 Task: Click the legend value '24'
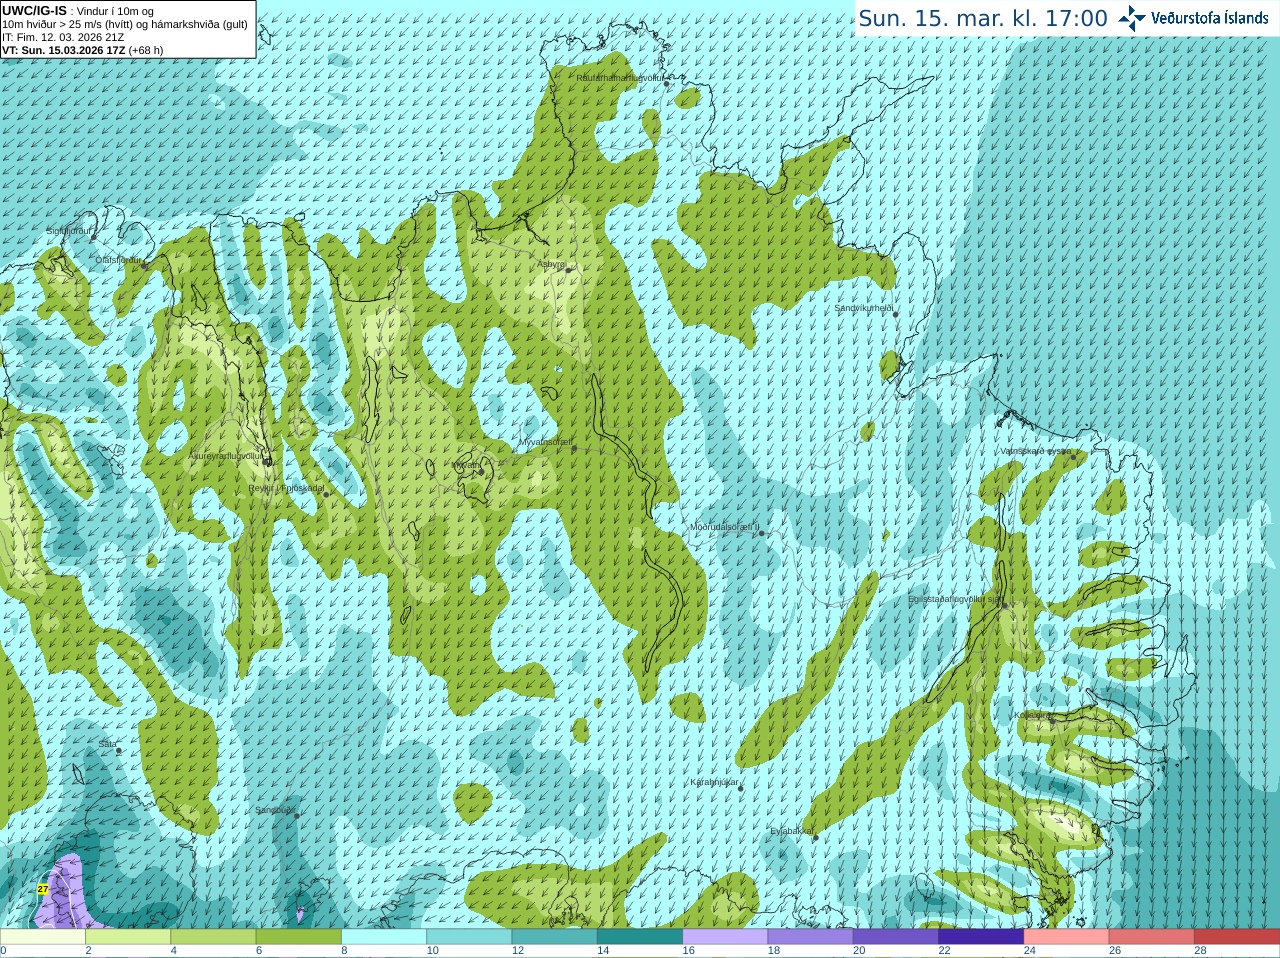1030,951
